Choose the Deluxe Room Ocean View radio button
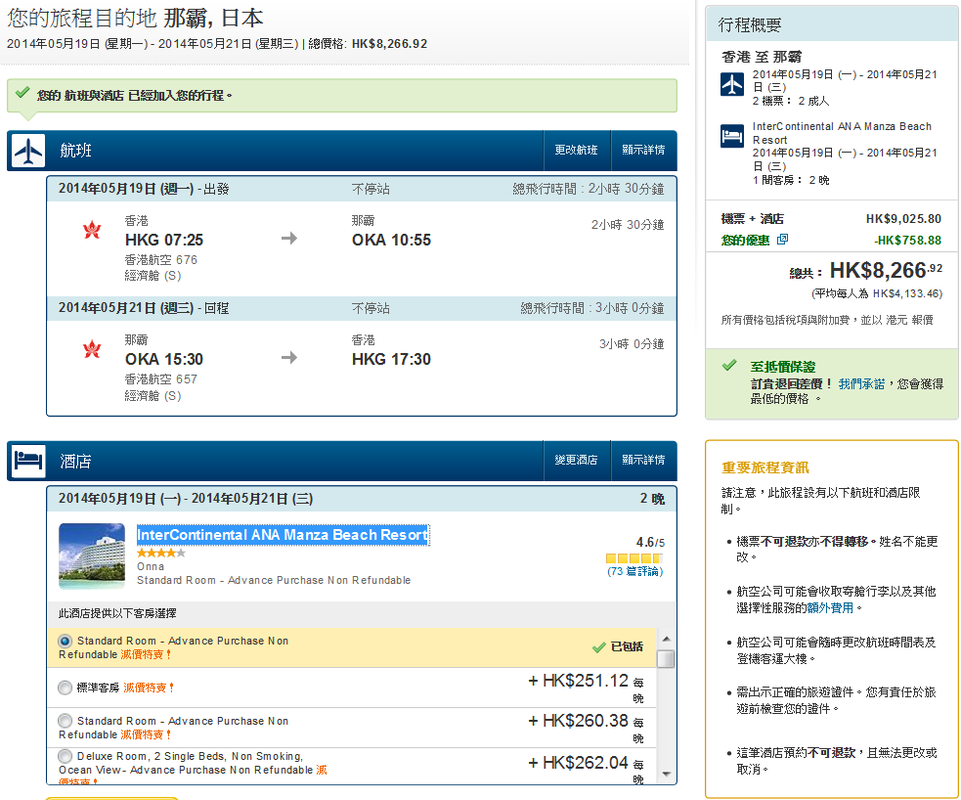 click(x=65, y=756)
